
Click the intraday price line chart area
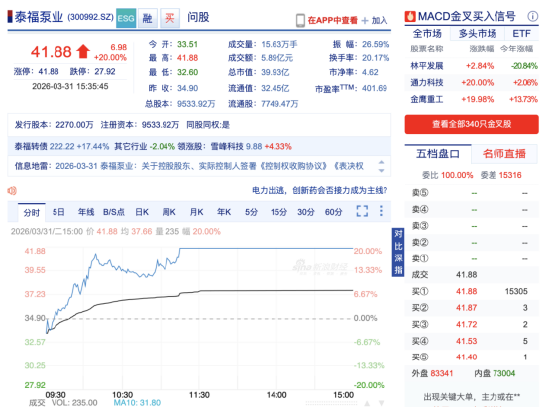point(200,318)
